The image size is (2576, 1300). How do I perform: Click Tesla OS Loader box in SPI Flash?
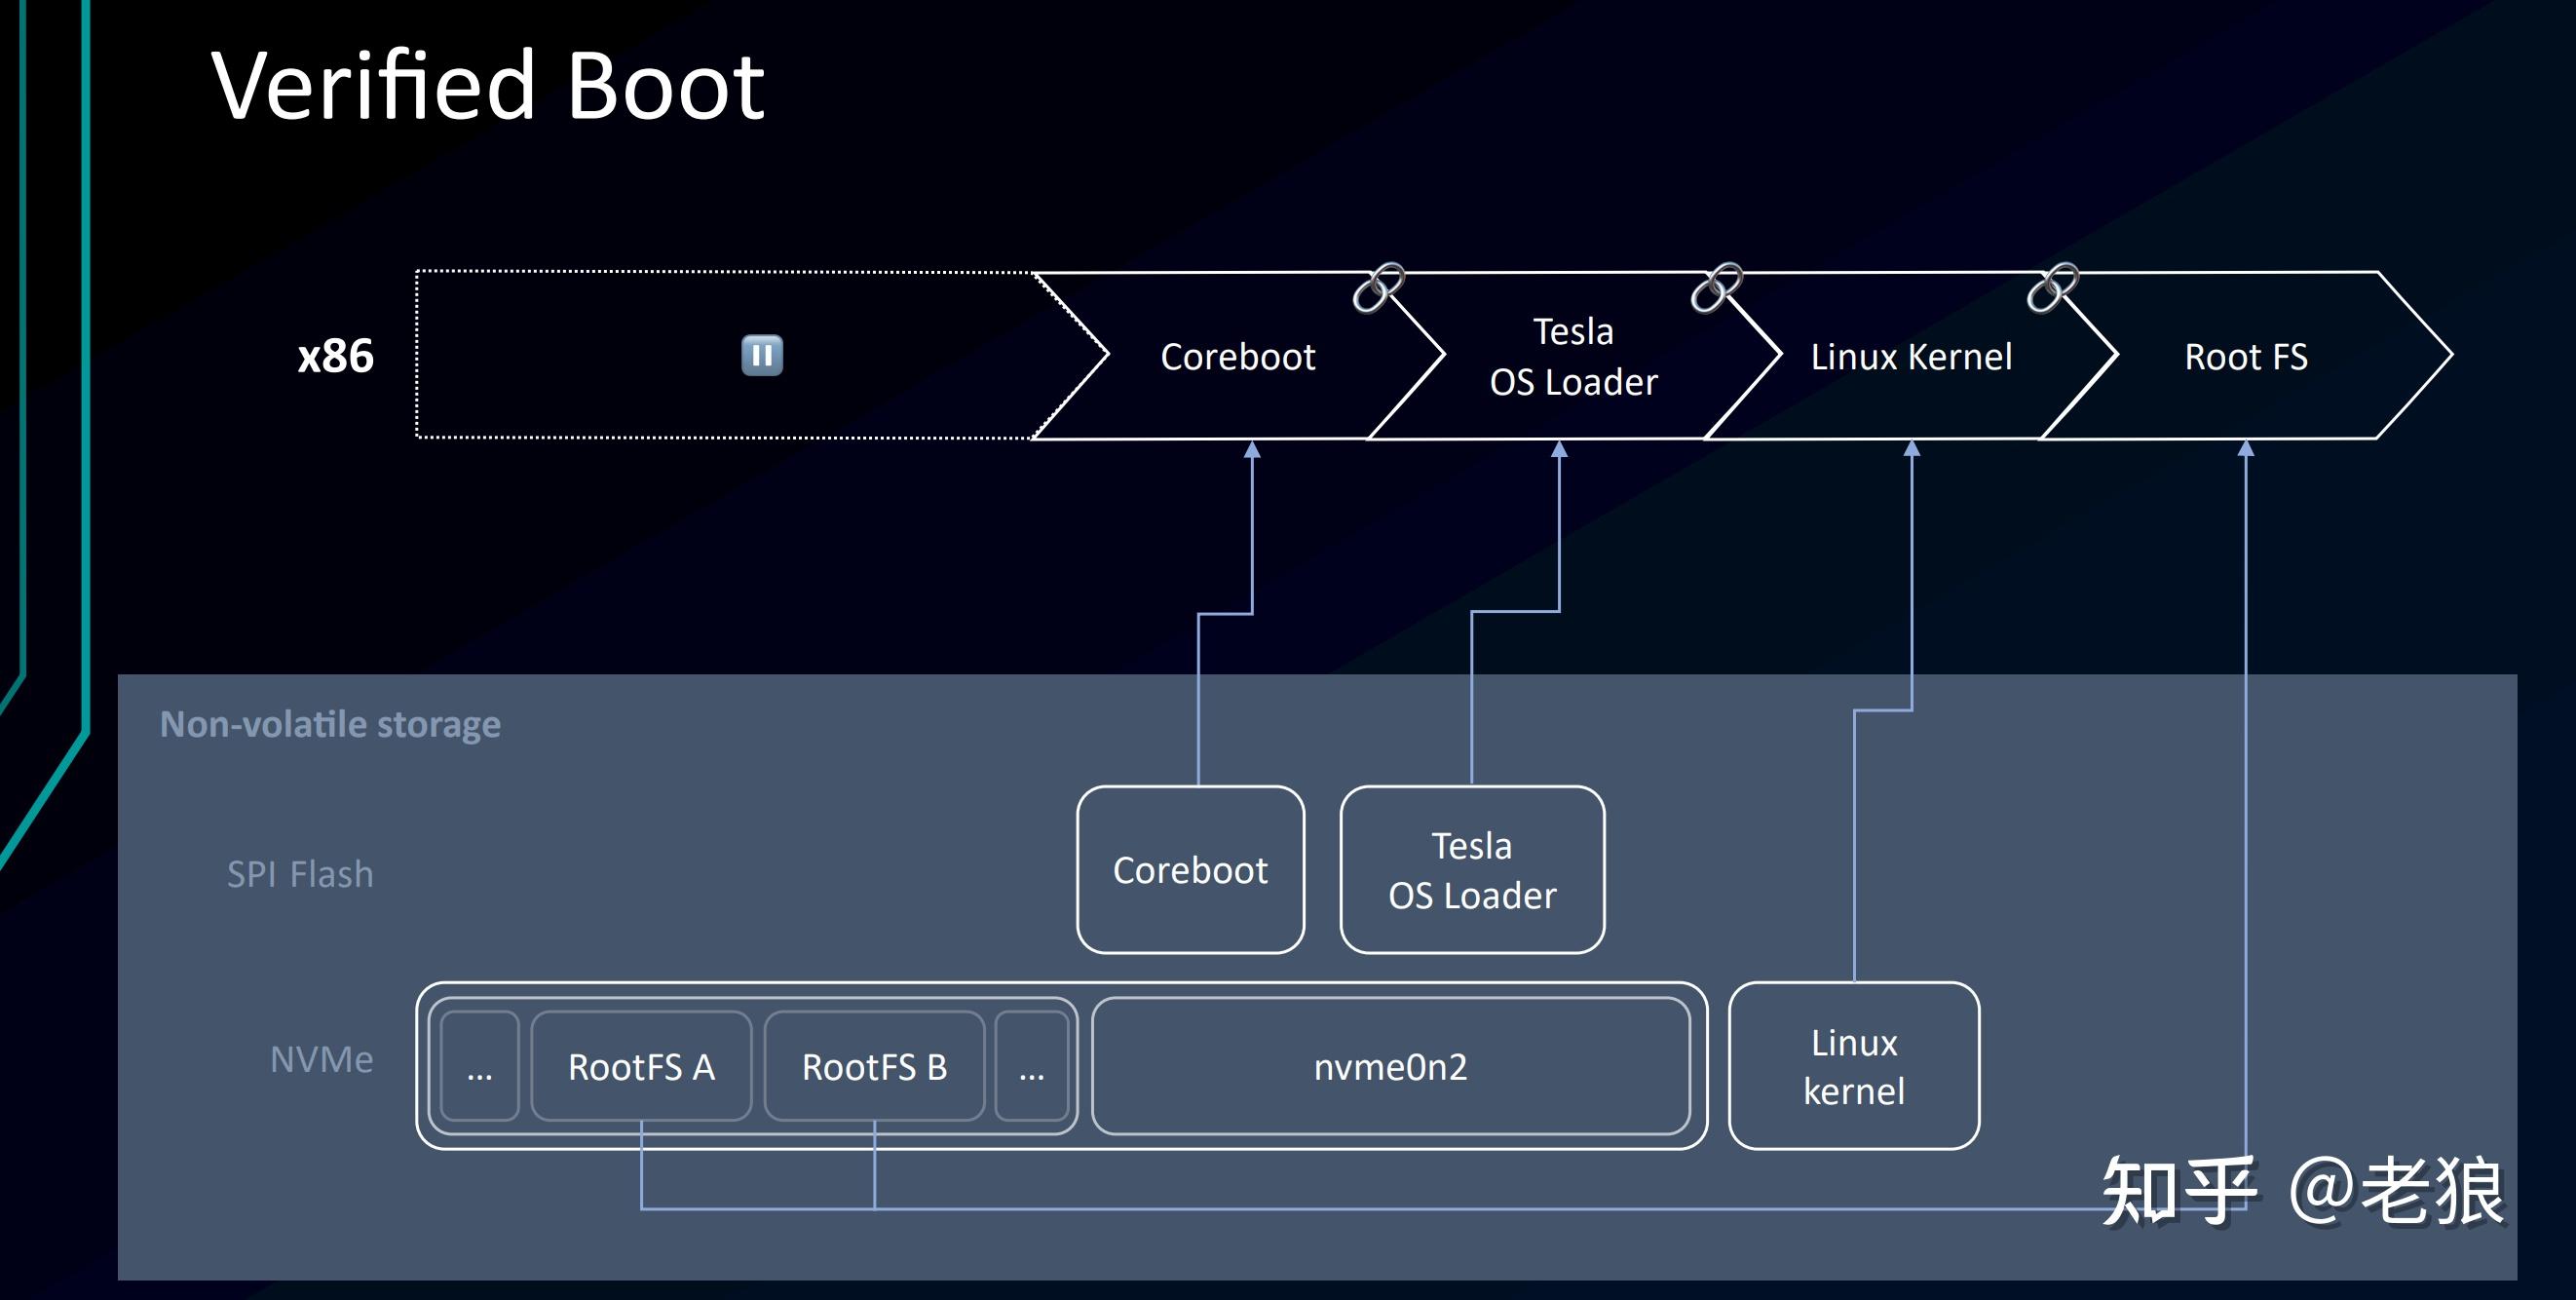[1472, 870]
